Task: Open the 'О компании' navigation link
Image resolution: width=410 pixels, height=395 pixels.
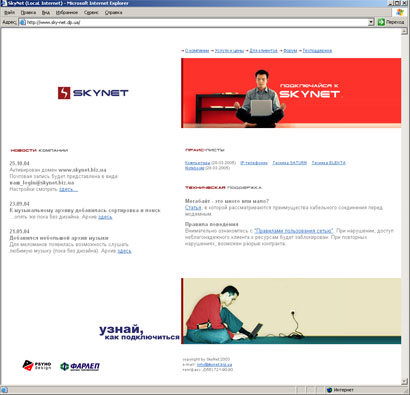Action: pyautogui.click(x=197, y=51)
